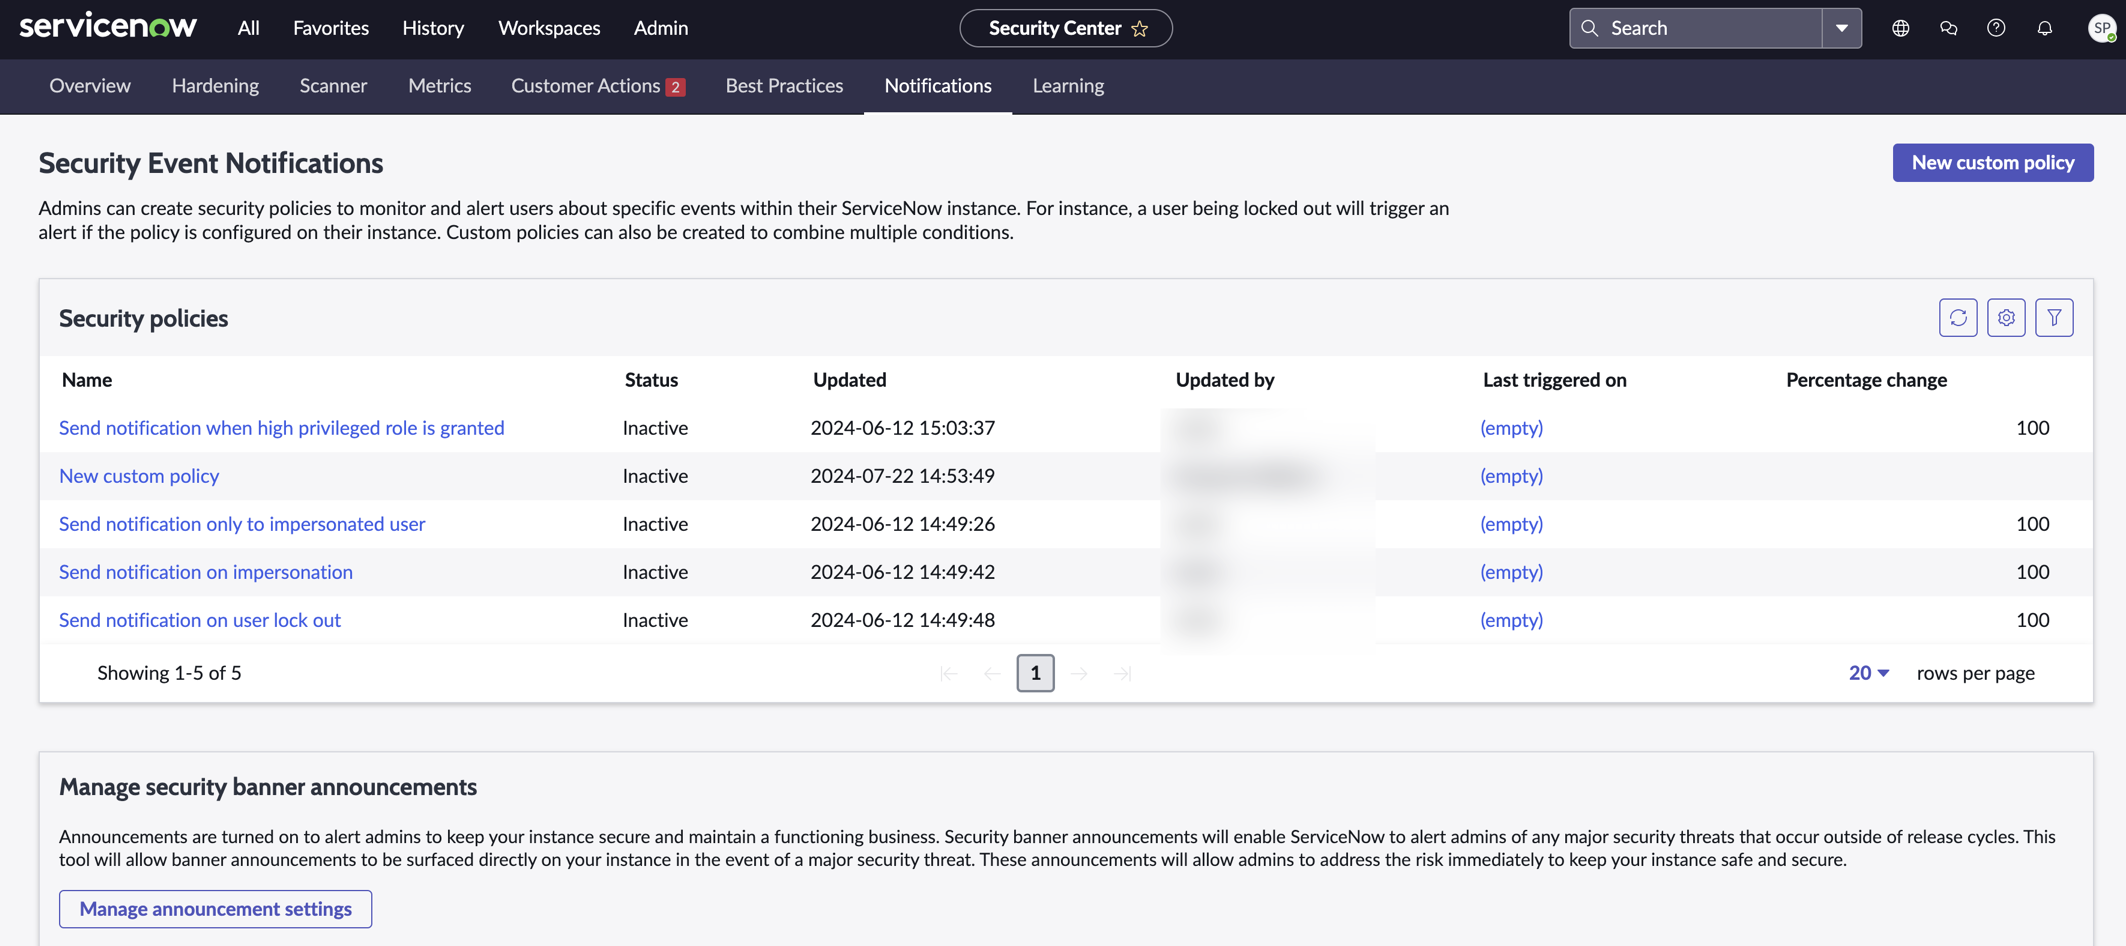This screenshot has width=2126, height=946.
Task: Open the SP user avatar menu
Action: pos(2102,28)
